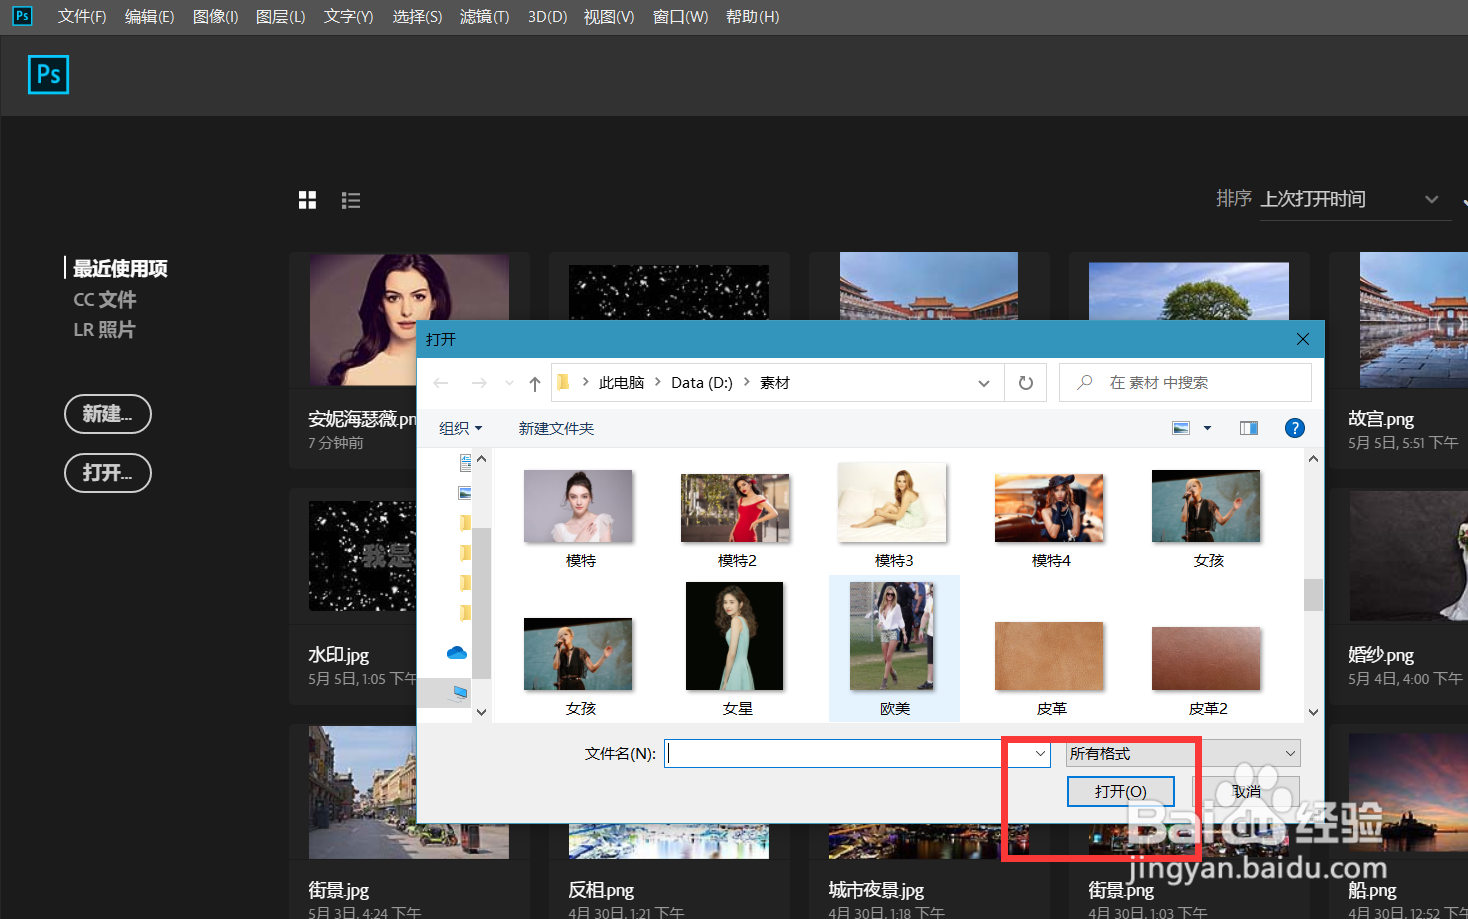1468x919 pixels.
Task: Click sidebar tree scroll down arrow
Action: point(481,712)
